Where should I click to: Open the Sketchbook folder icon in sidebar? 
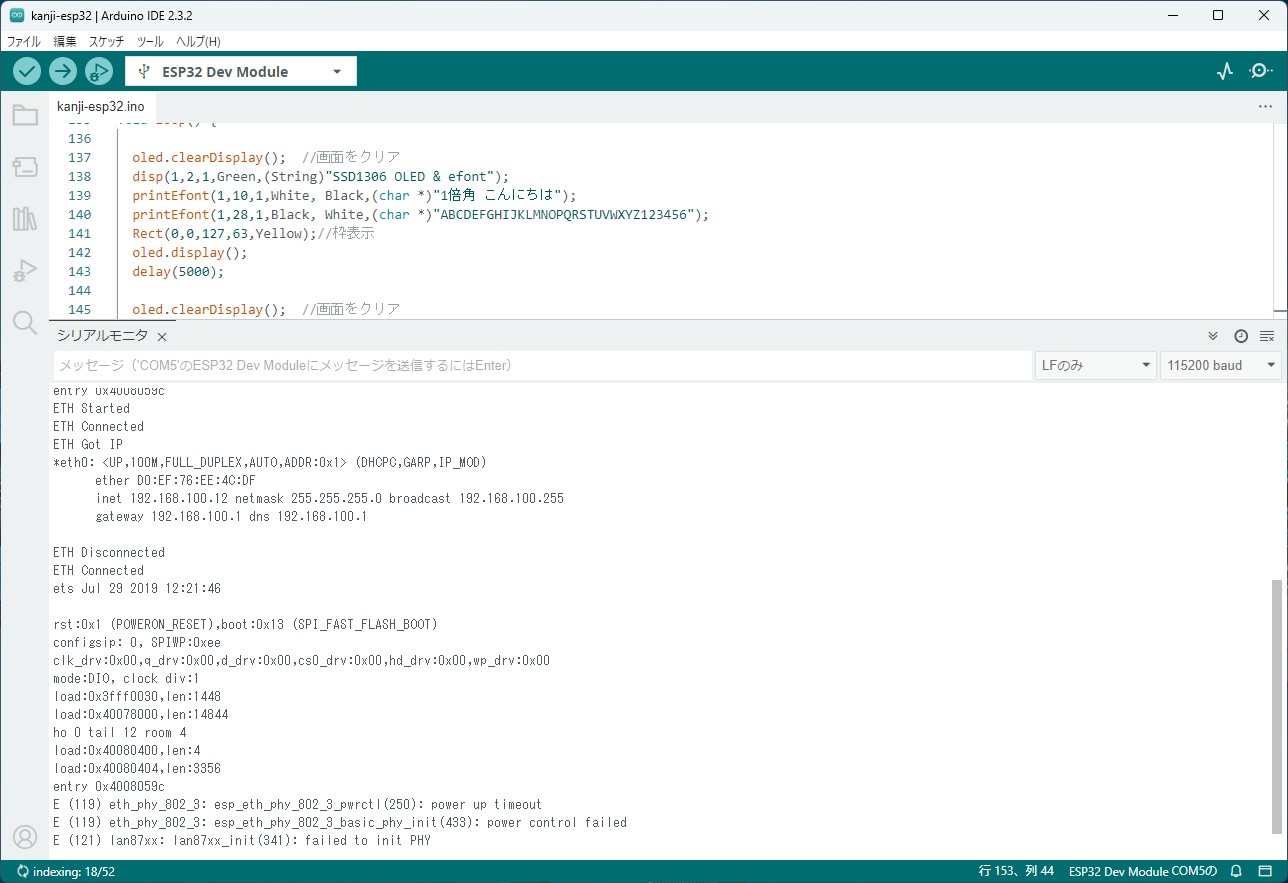[25, 116]
